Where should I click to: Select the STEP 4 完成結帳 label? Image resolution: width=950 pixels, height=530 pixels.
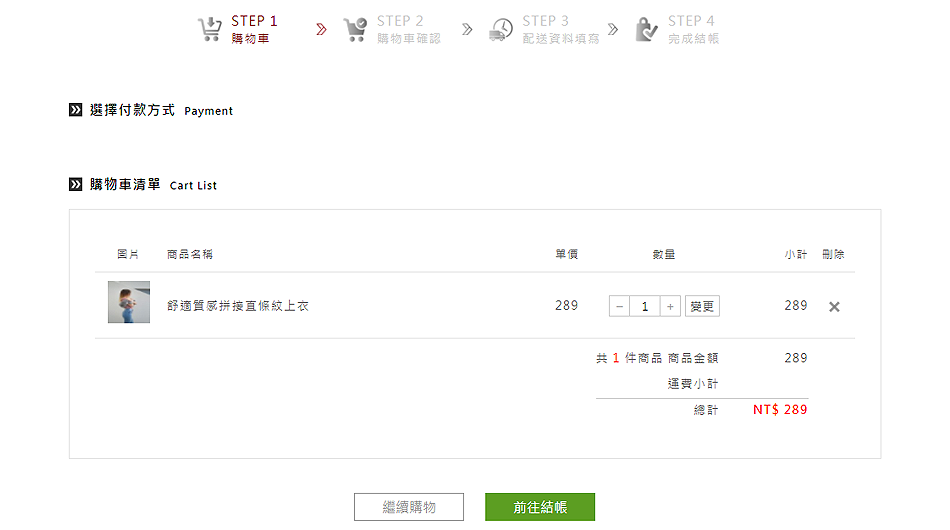(693, 39)
